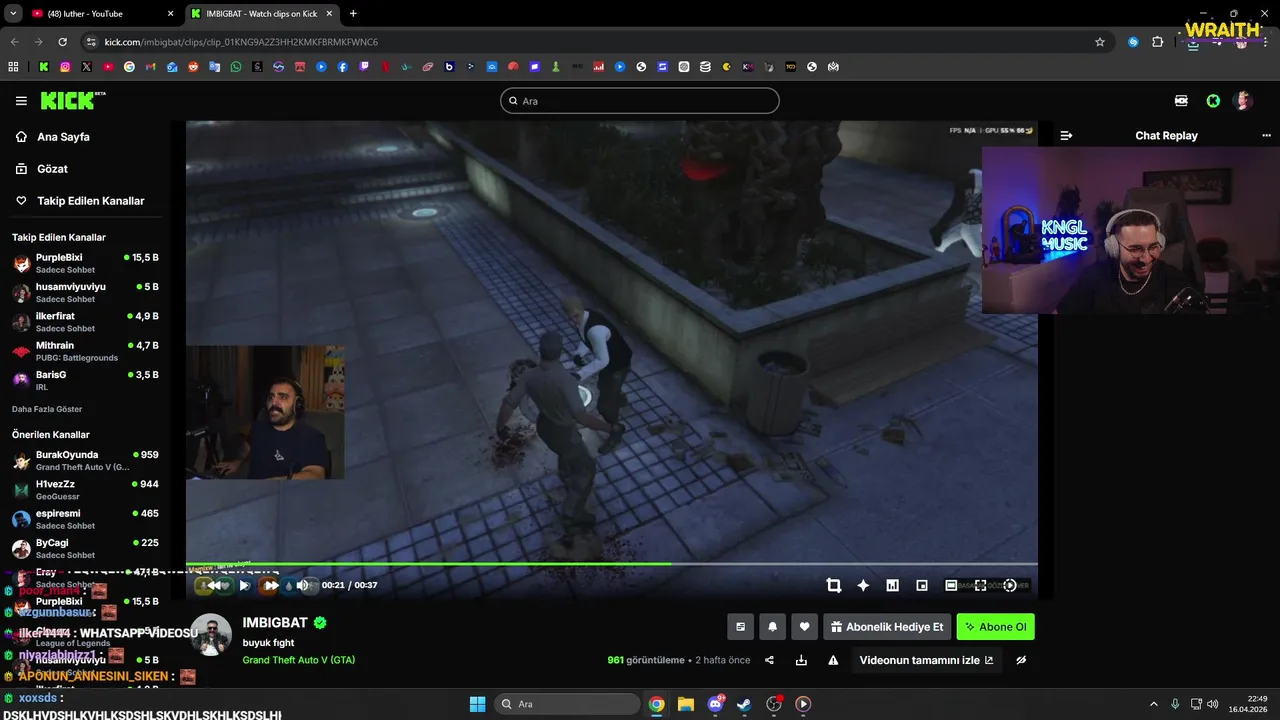Click the play button on the clip player
The width and height of the screenshot is (1280, 720).
[x=244, y=586]
